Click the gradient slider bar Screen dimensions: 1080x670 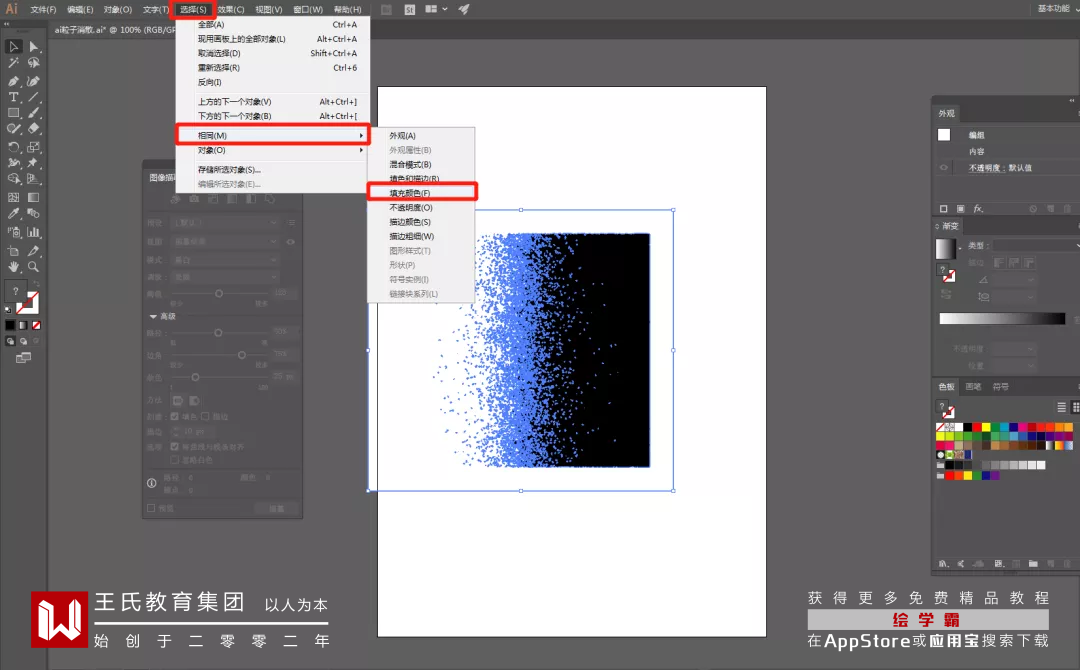tap(1002, 318)
